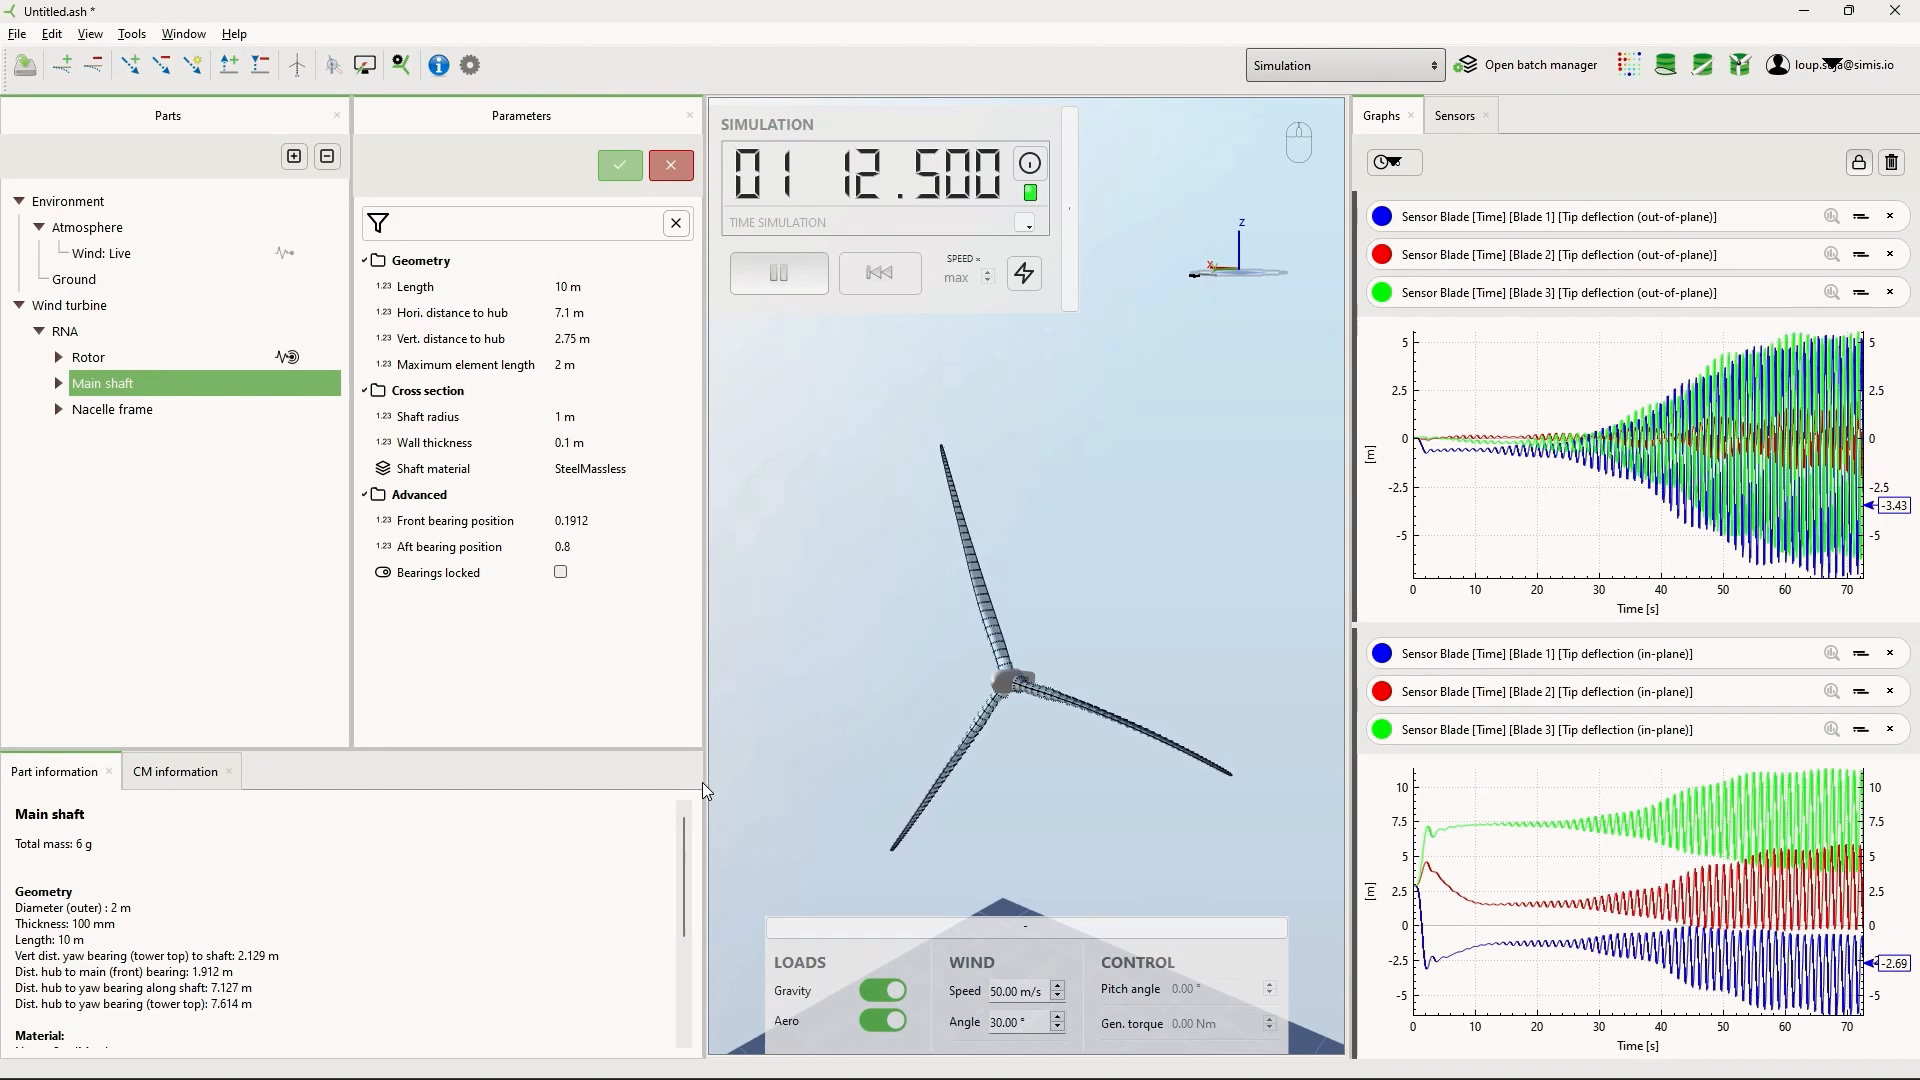Open the Simulation mode dropdown

click(1345, 66)
